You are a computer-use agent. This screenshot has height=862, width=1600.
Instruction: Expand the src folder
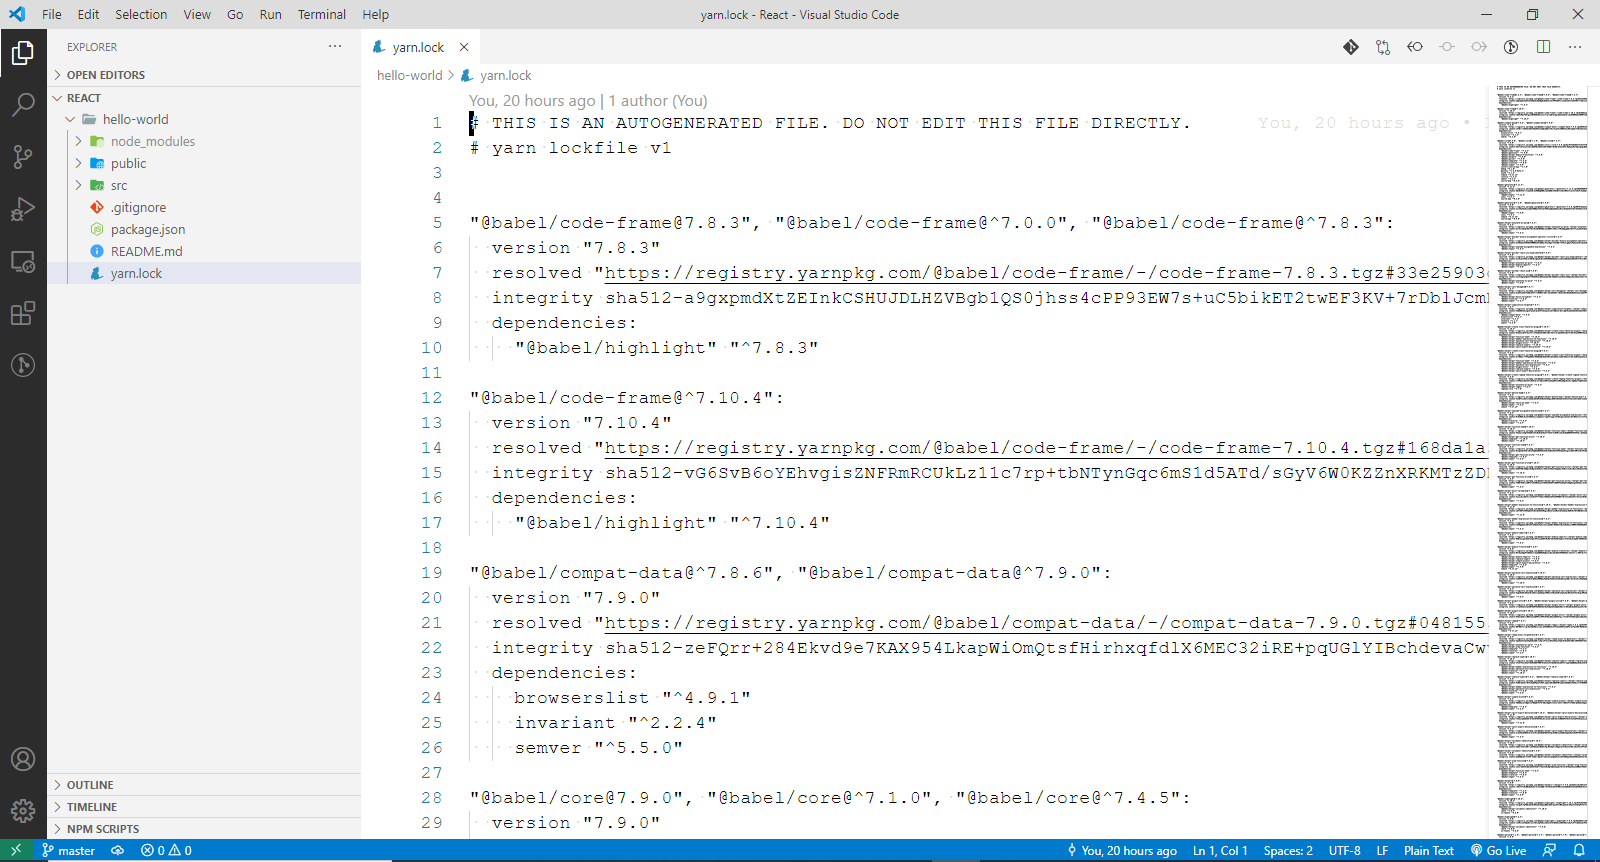(x=204, y=185)
